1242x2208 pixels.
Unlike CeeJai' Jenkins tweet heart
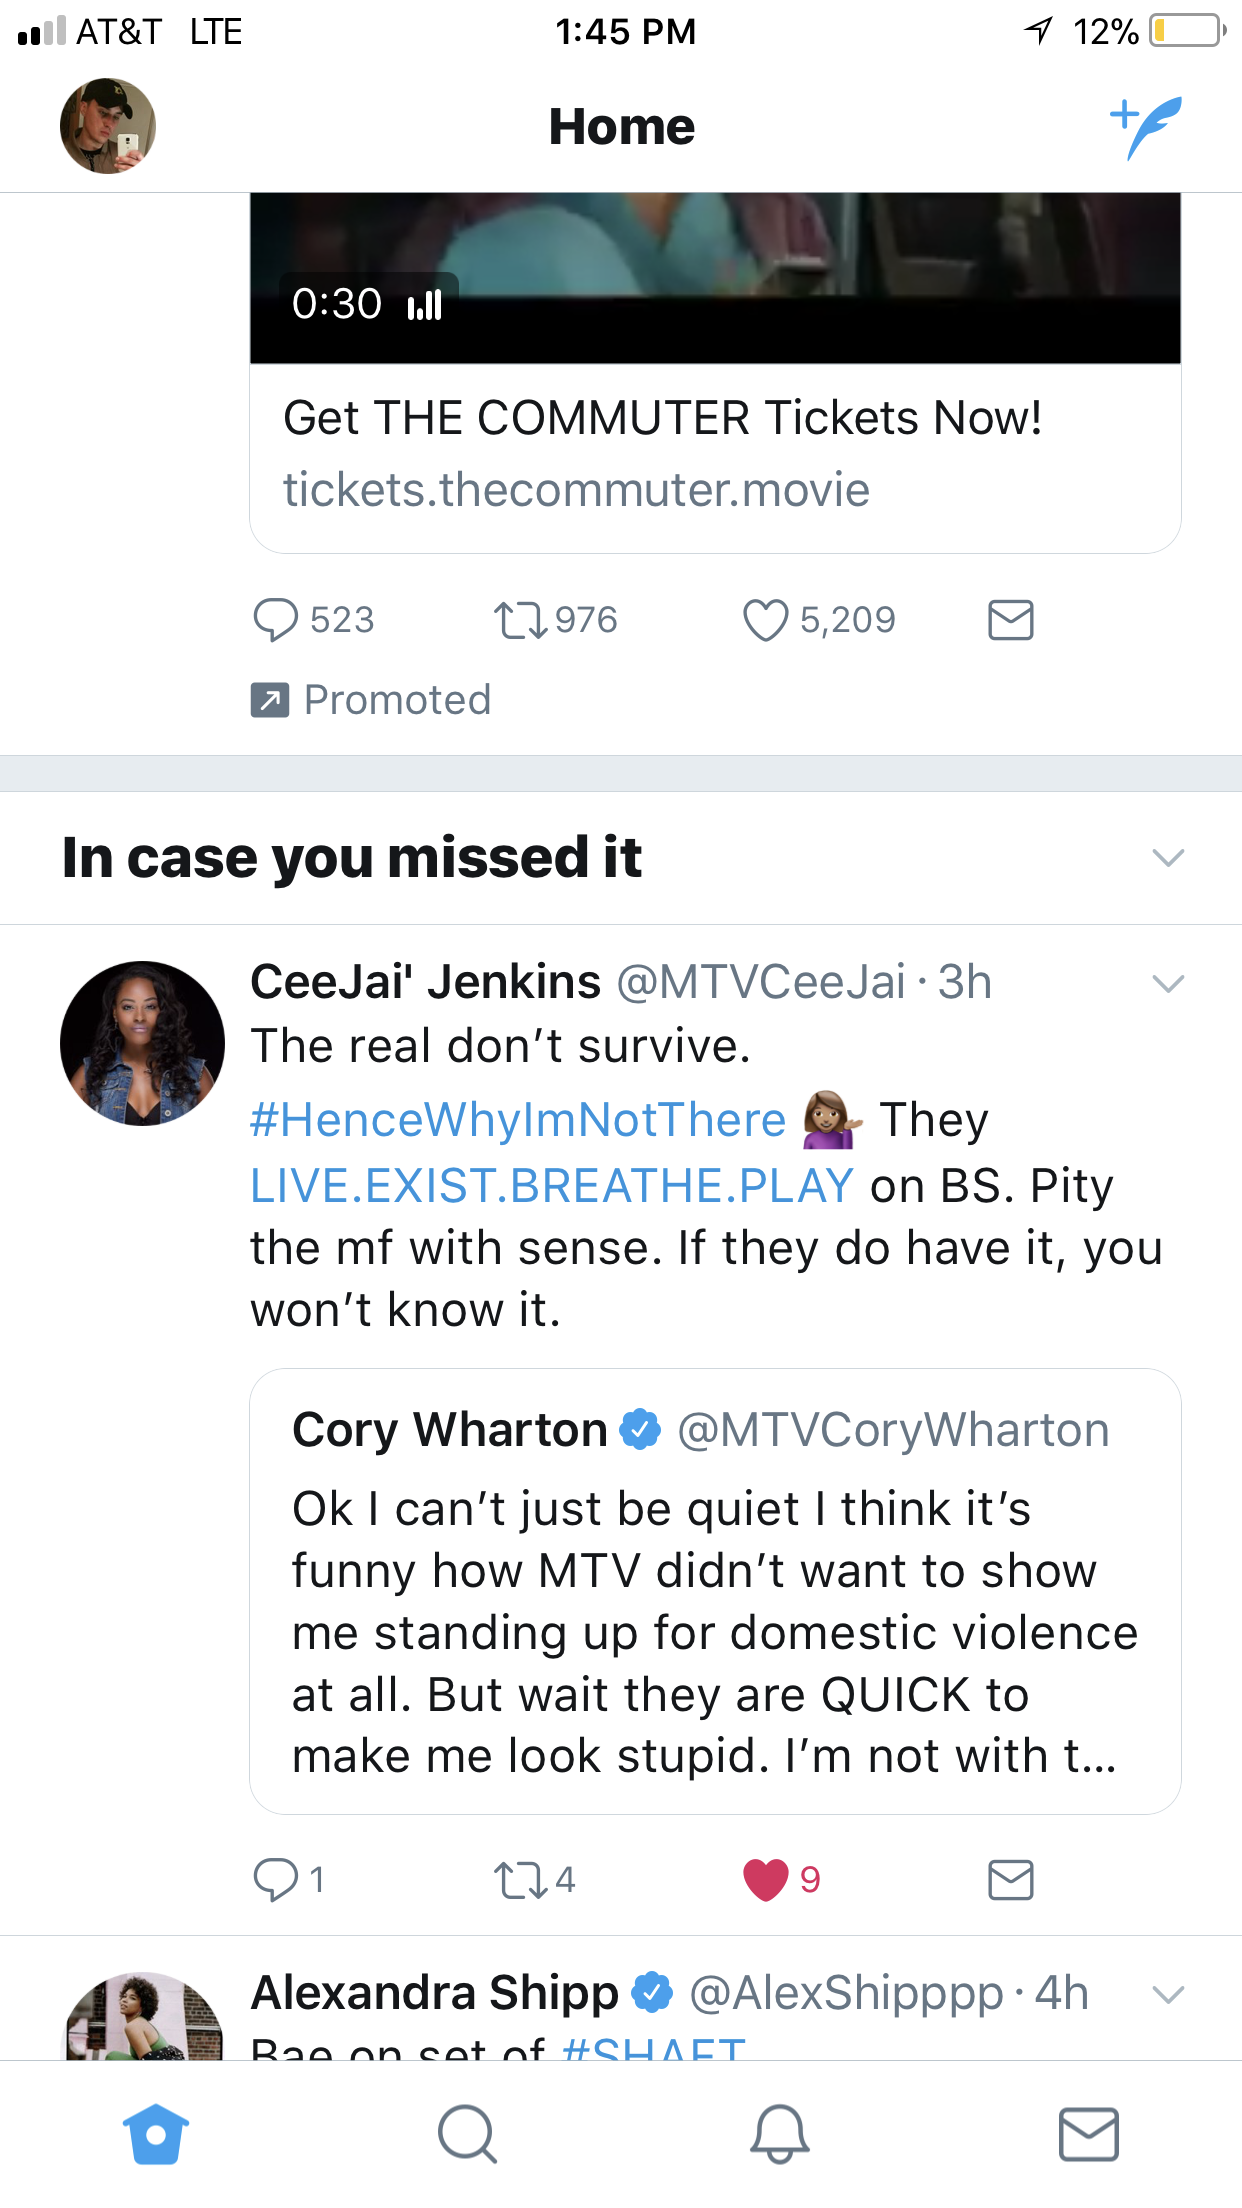(x=765, y=1880)
